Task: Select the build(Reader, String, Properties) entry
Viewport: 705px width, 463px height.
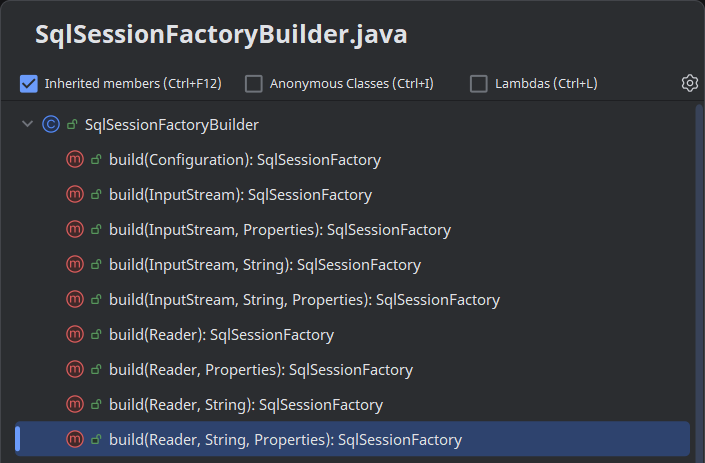Action: 285,440
